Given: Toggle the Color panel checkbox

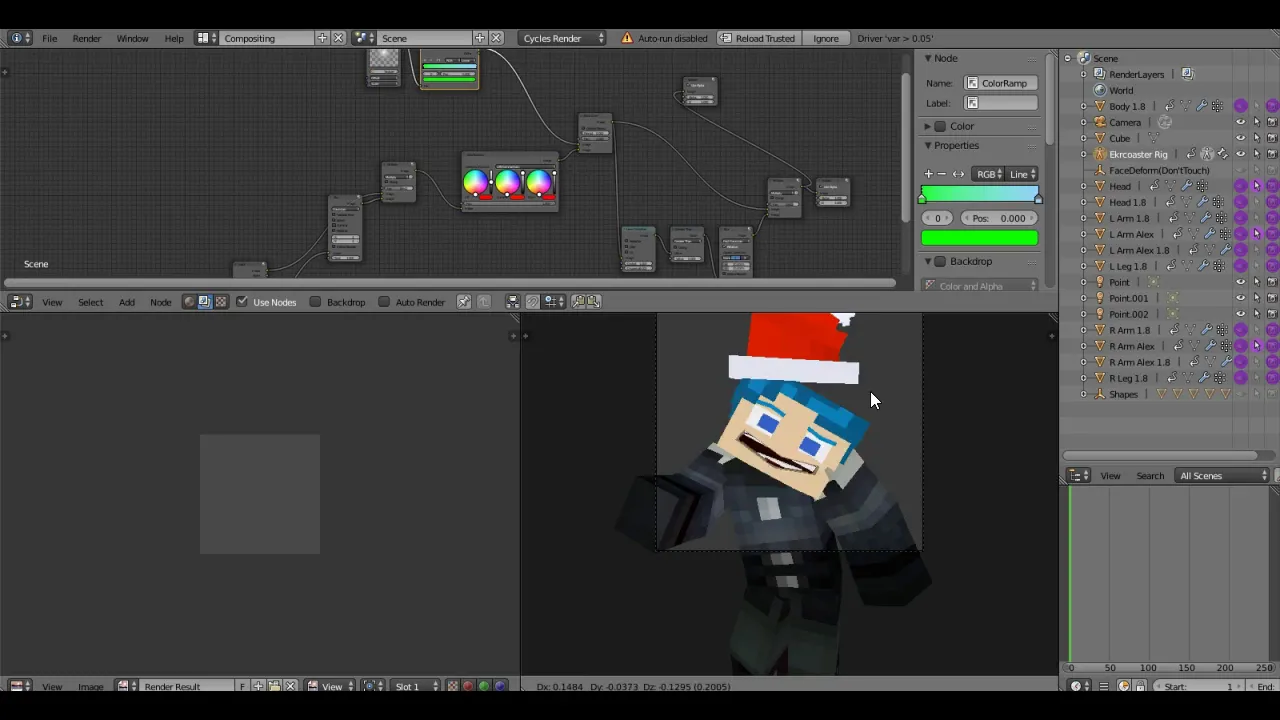Looking at the screenshot, I should 940,126.
